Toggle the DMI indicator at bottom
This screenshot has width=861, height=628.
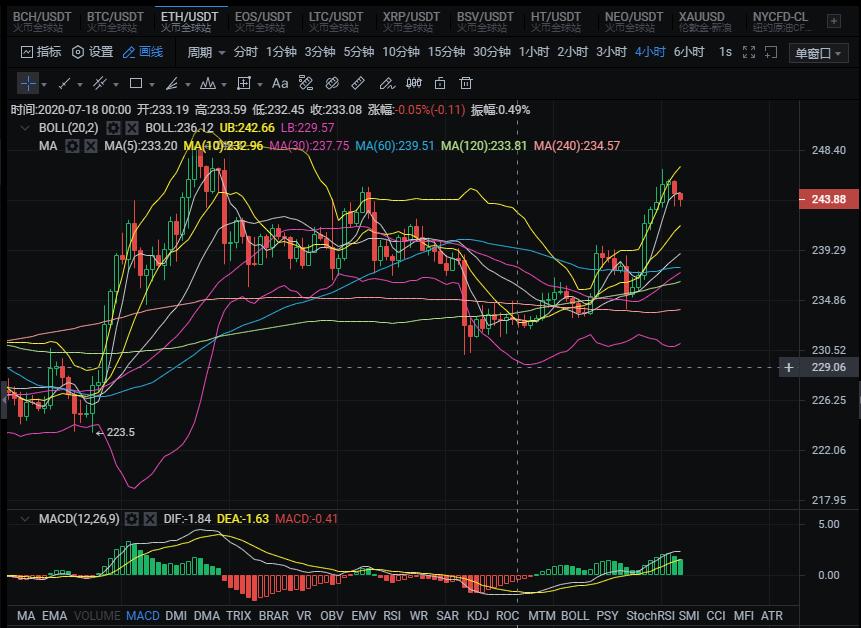point(176,615)
